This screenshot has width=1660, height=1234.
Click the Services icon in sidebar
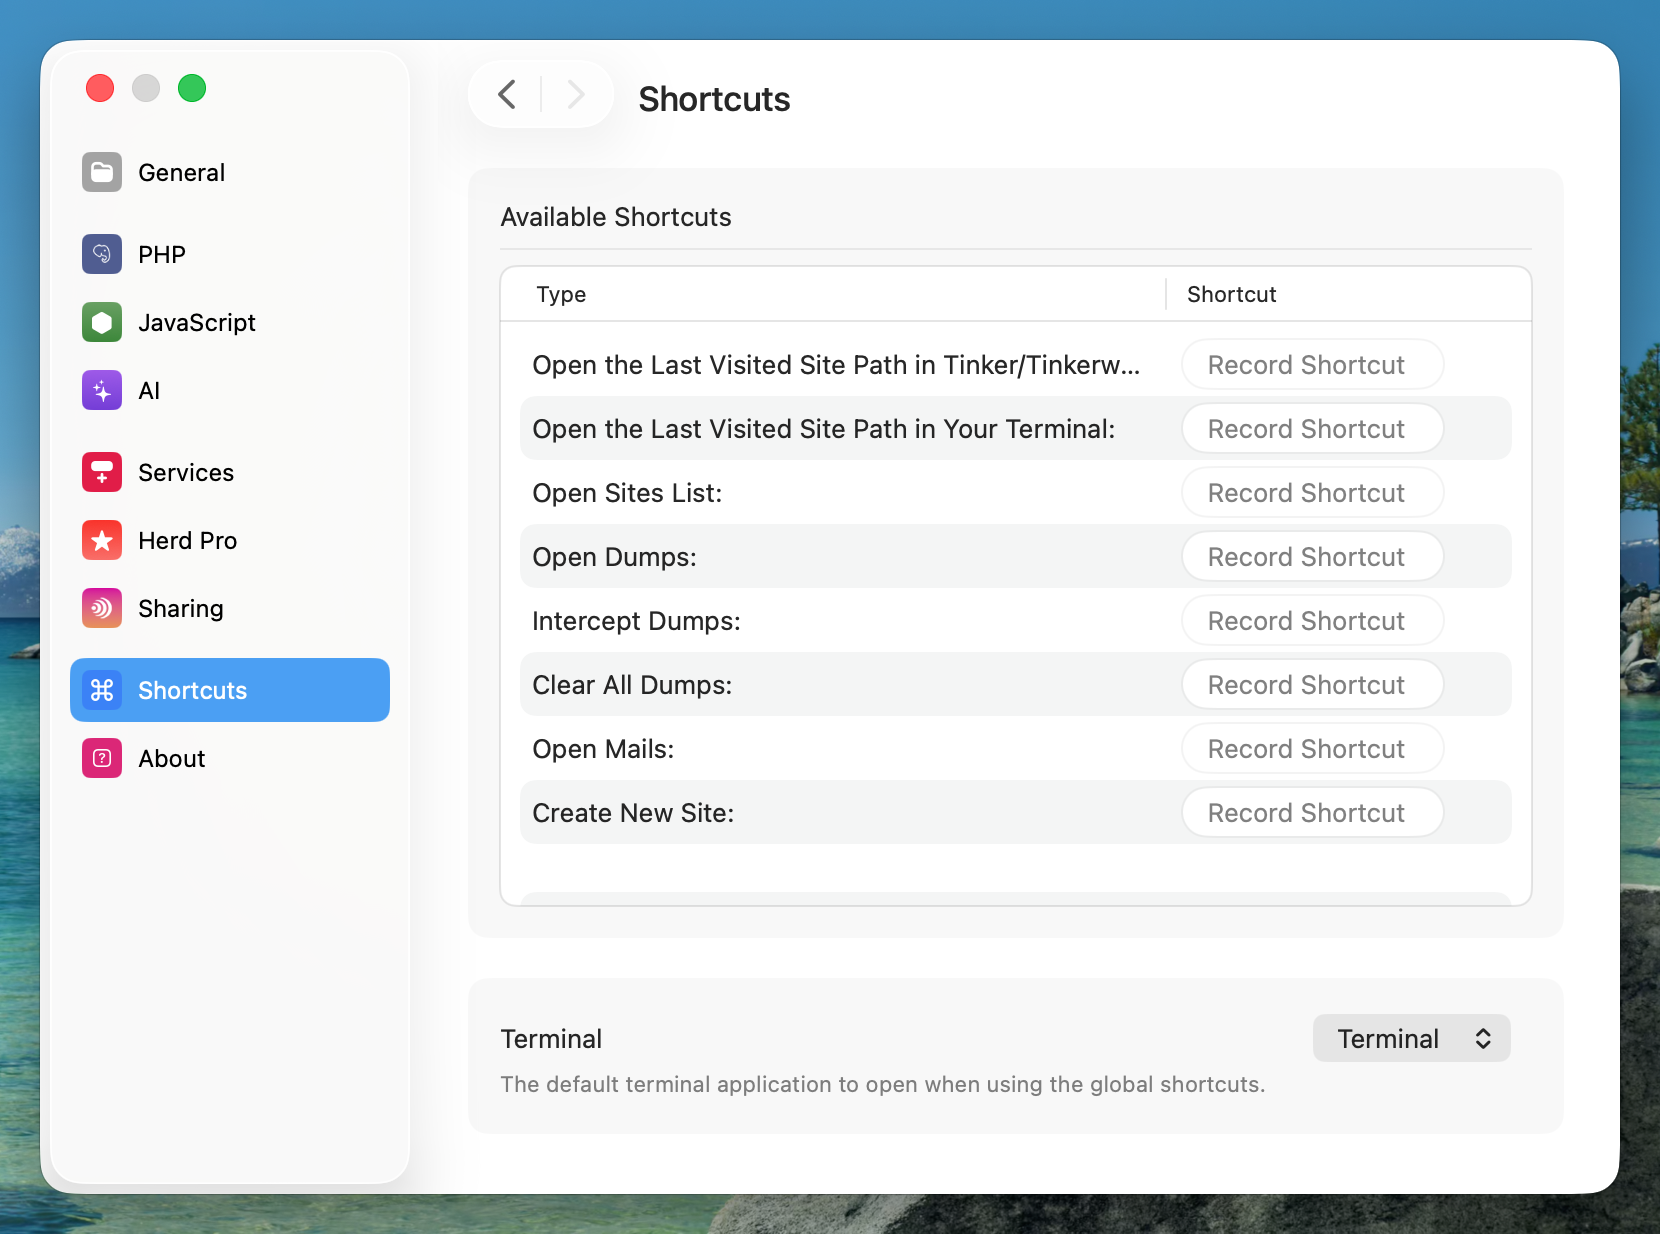(102, 472)
